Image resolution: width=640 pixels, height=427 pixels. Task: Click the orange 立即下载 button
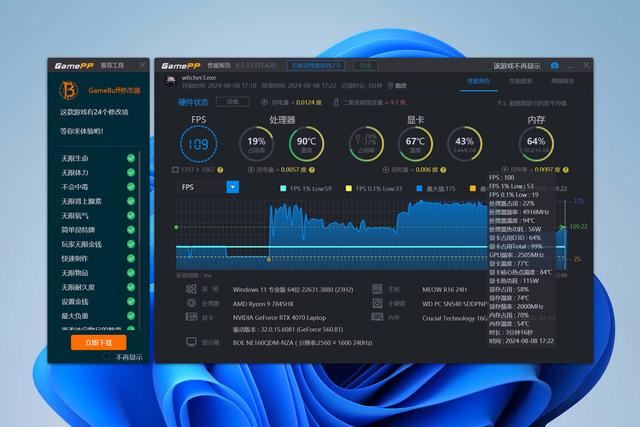(98, 342)
